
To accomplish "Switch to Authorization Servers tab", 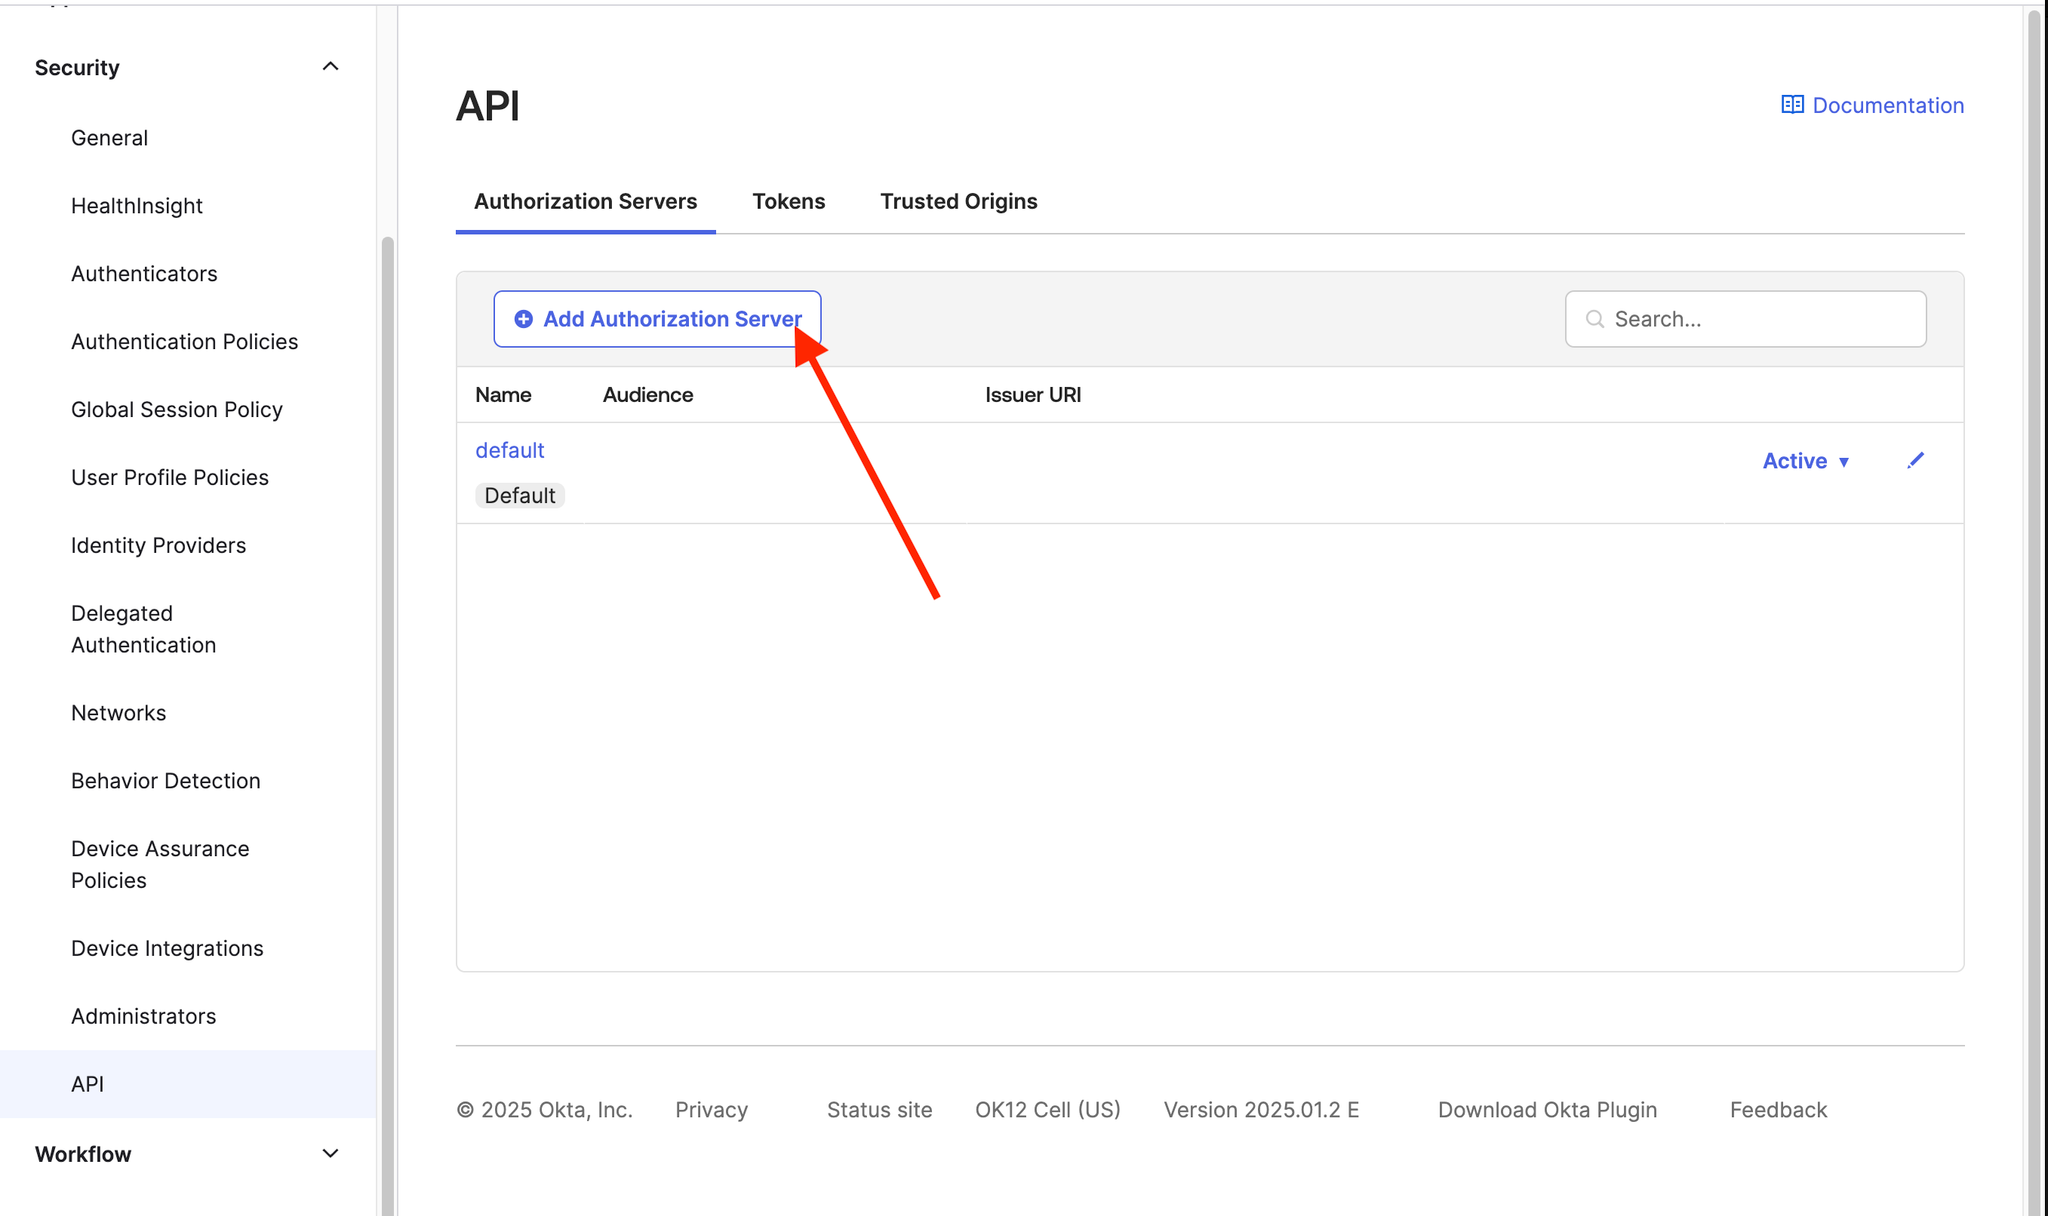I will tap(585, 202).
